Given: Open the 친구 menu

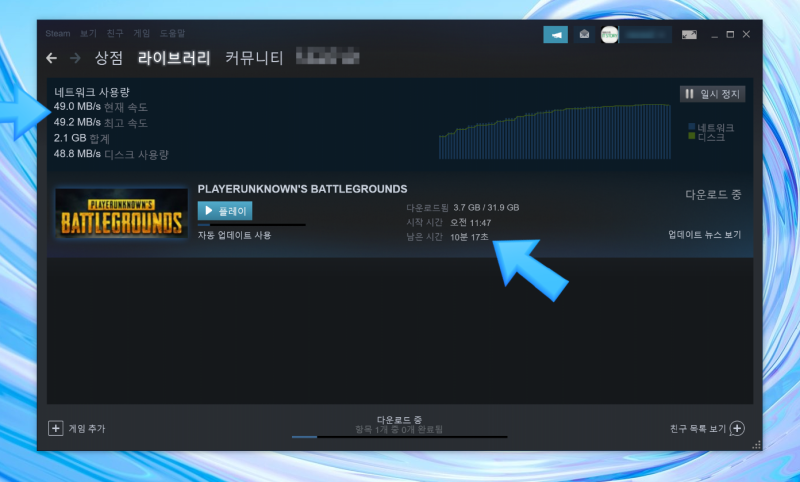Looking at the screenshot, I should pos(115,34).
